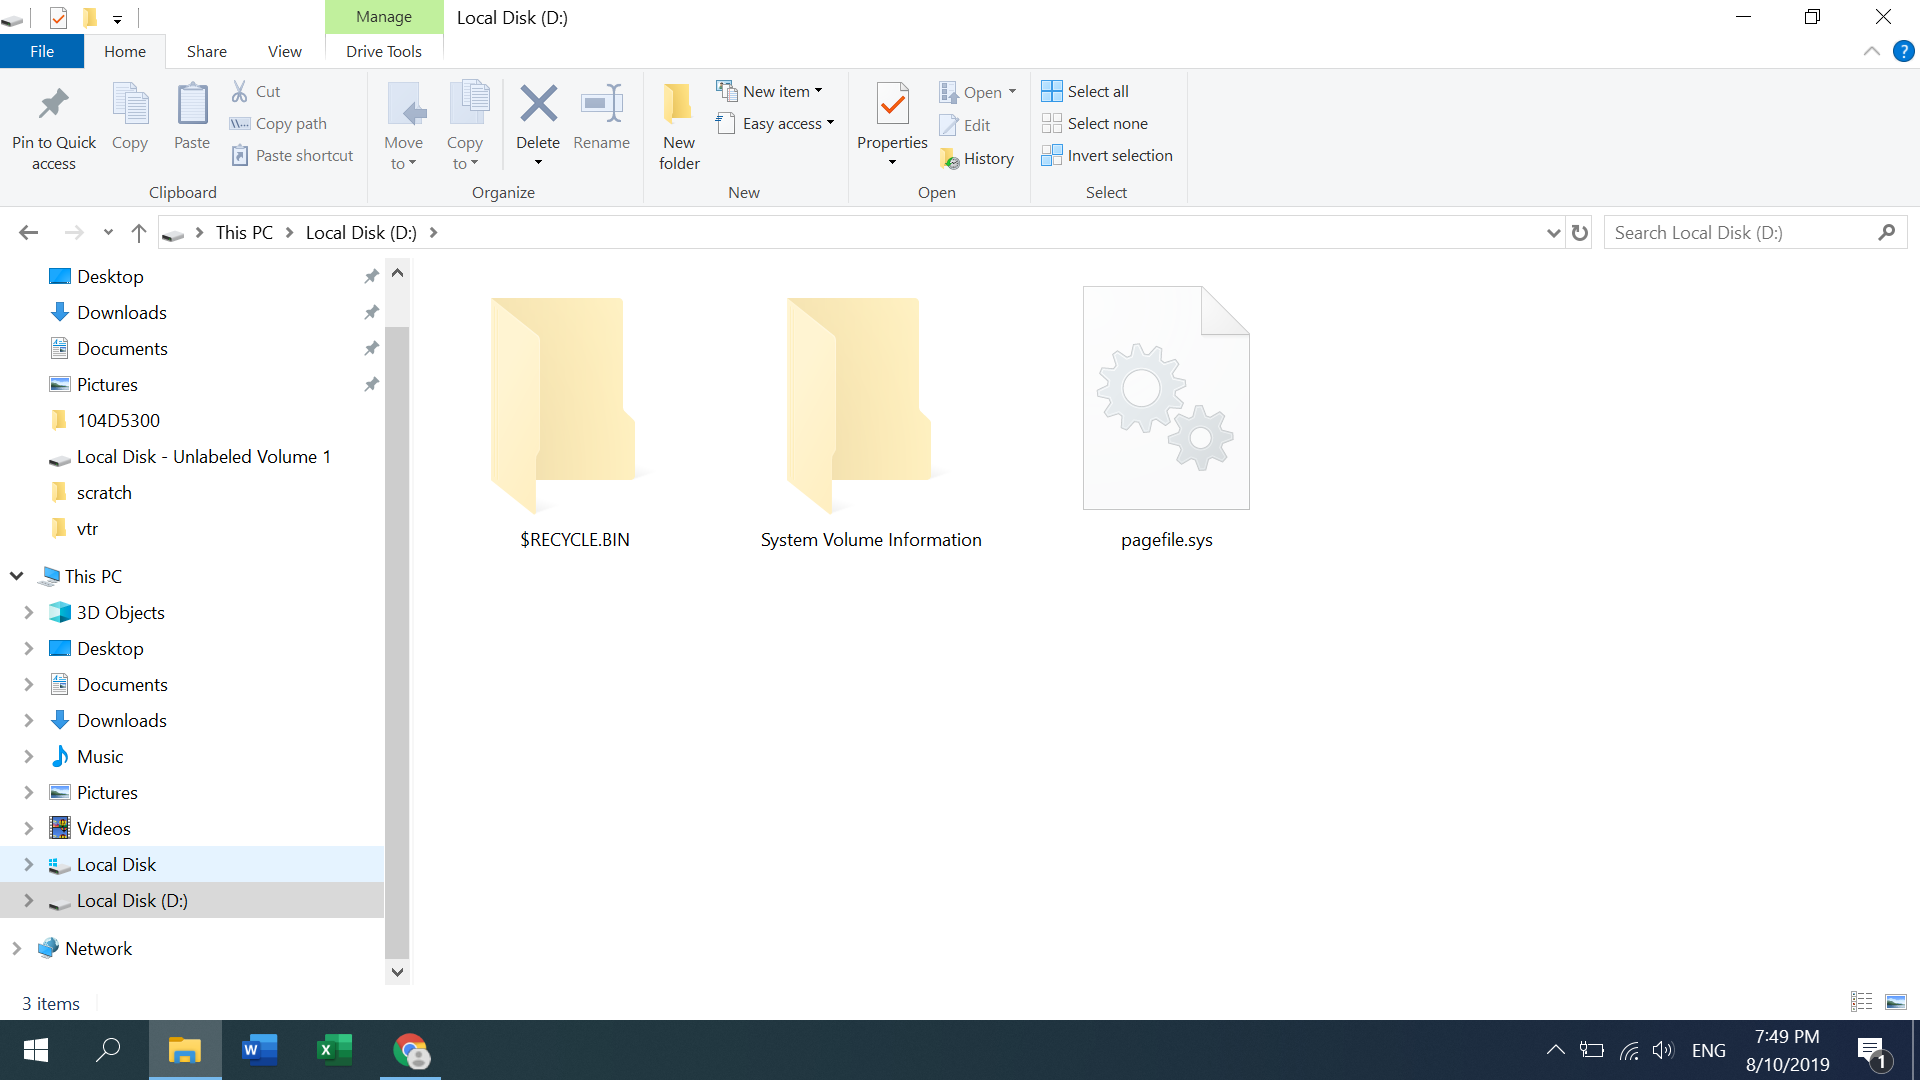Click in the Search Local Disk (D:) field

click(x=1740, y=233)
